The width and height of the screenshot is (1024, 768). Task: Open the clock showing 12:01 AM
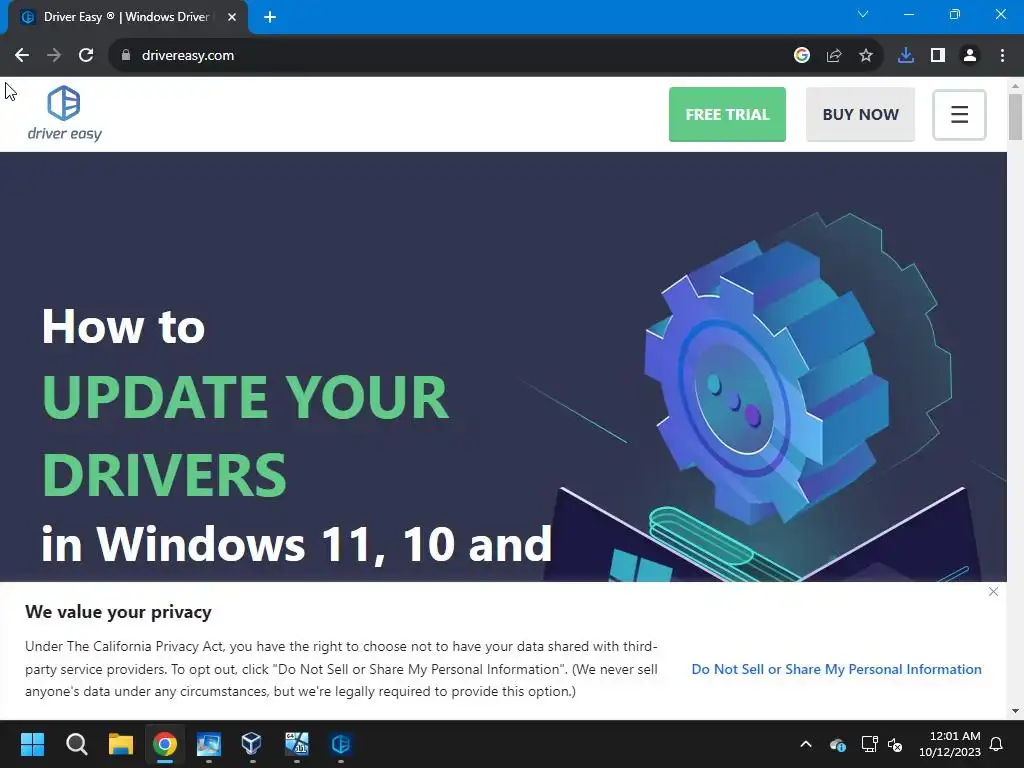950,744
